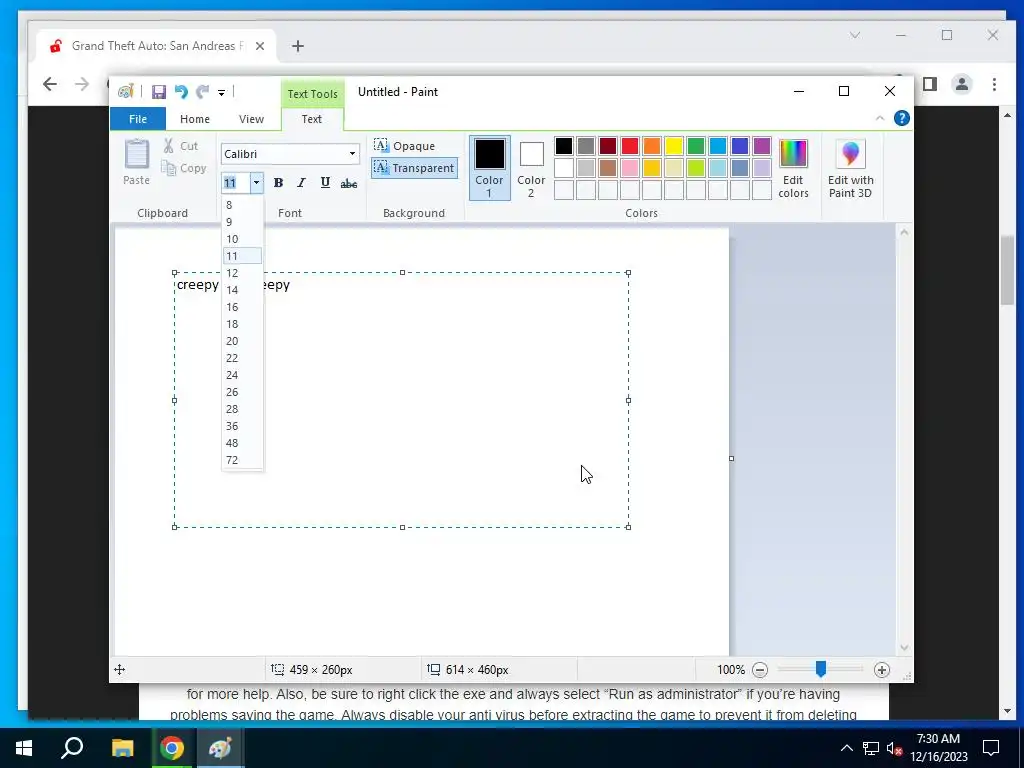Select Transparent background option
The width and height of the screenshot is (1024, 768).
click(x=414, y=168)
